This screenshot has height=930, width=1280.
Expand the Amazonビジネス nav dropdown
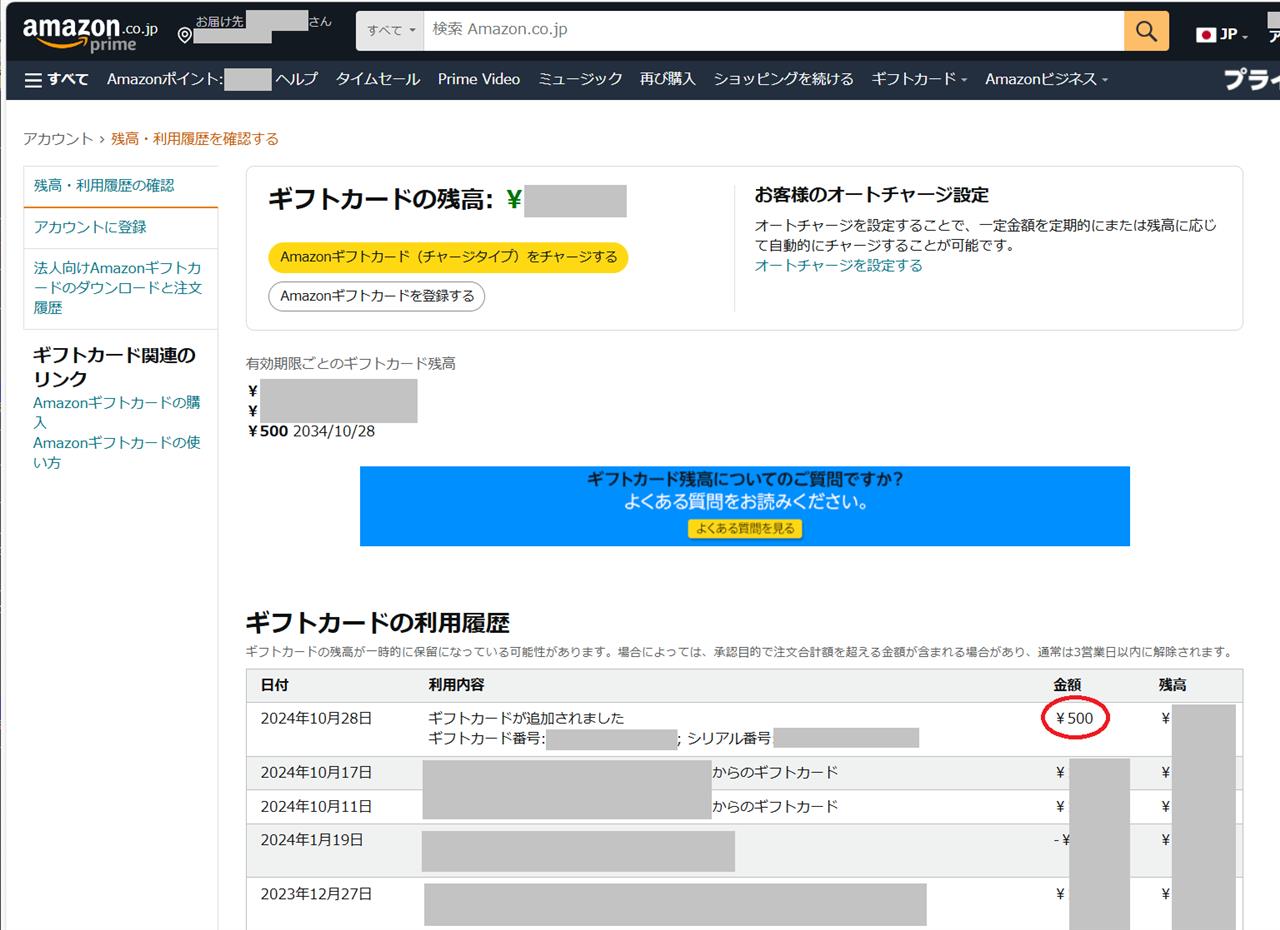pyautogui.click(x=1046, y=79)
